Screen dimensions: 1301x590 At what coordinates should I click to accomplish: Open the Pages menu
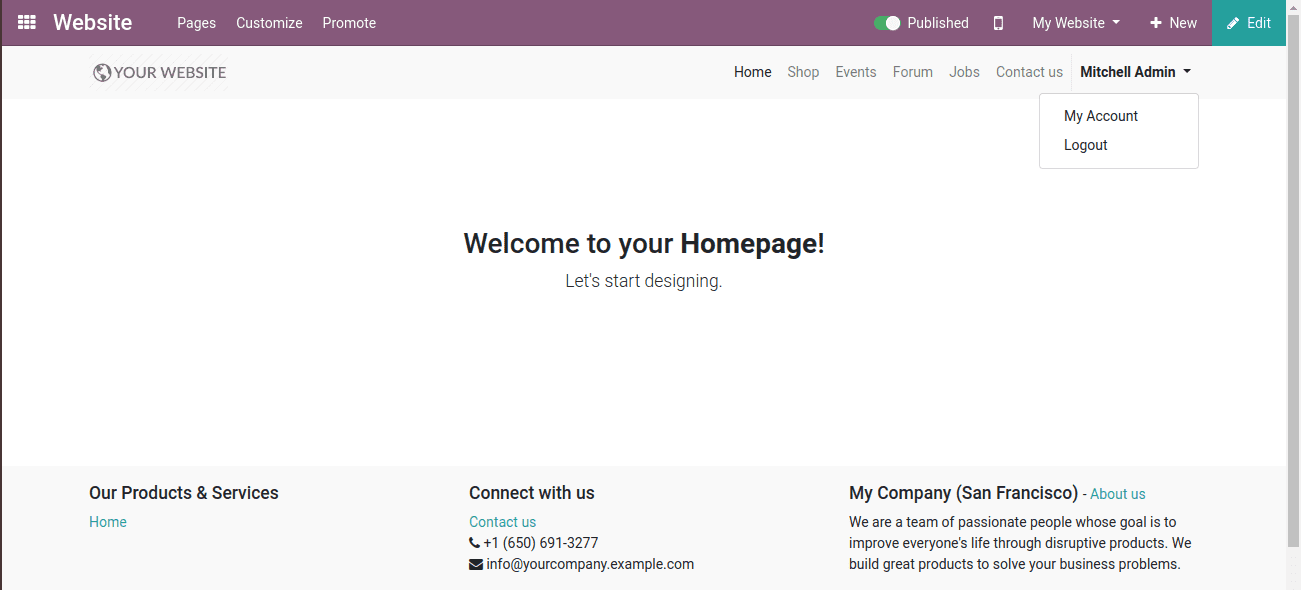click(x=196, y=23)
